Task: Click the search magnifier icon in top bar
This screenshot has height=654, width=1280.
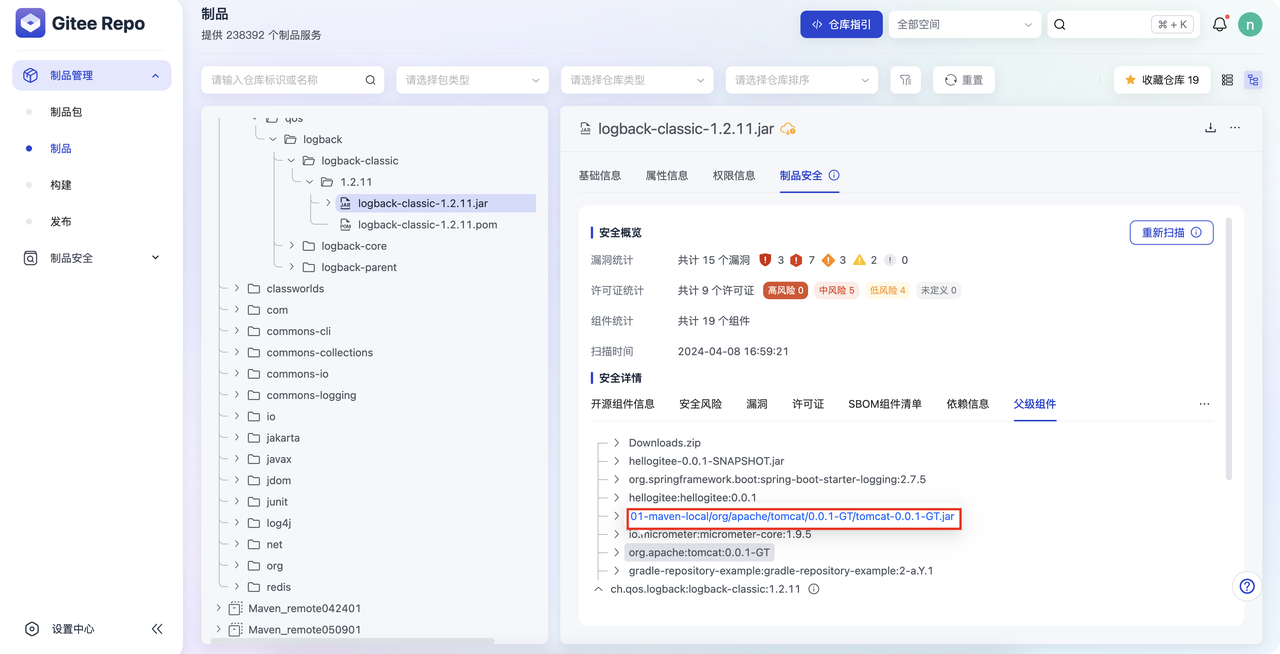Action: tap(1059, 23)
